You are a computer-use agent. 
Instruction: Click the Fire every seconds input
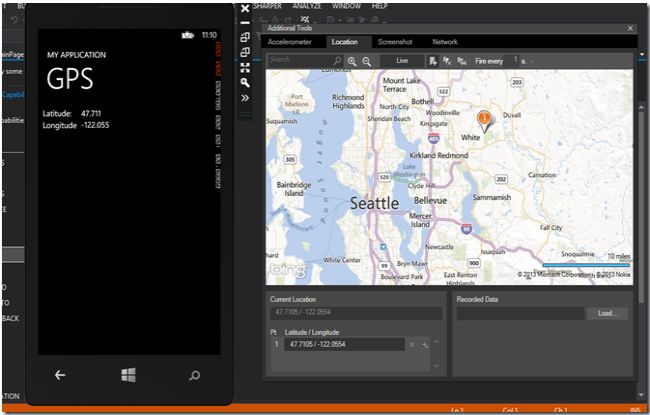click(511, 60)
